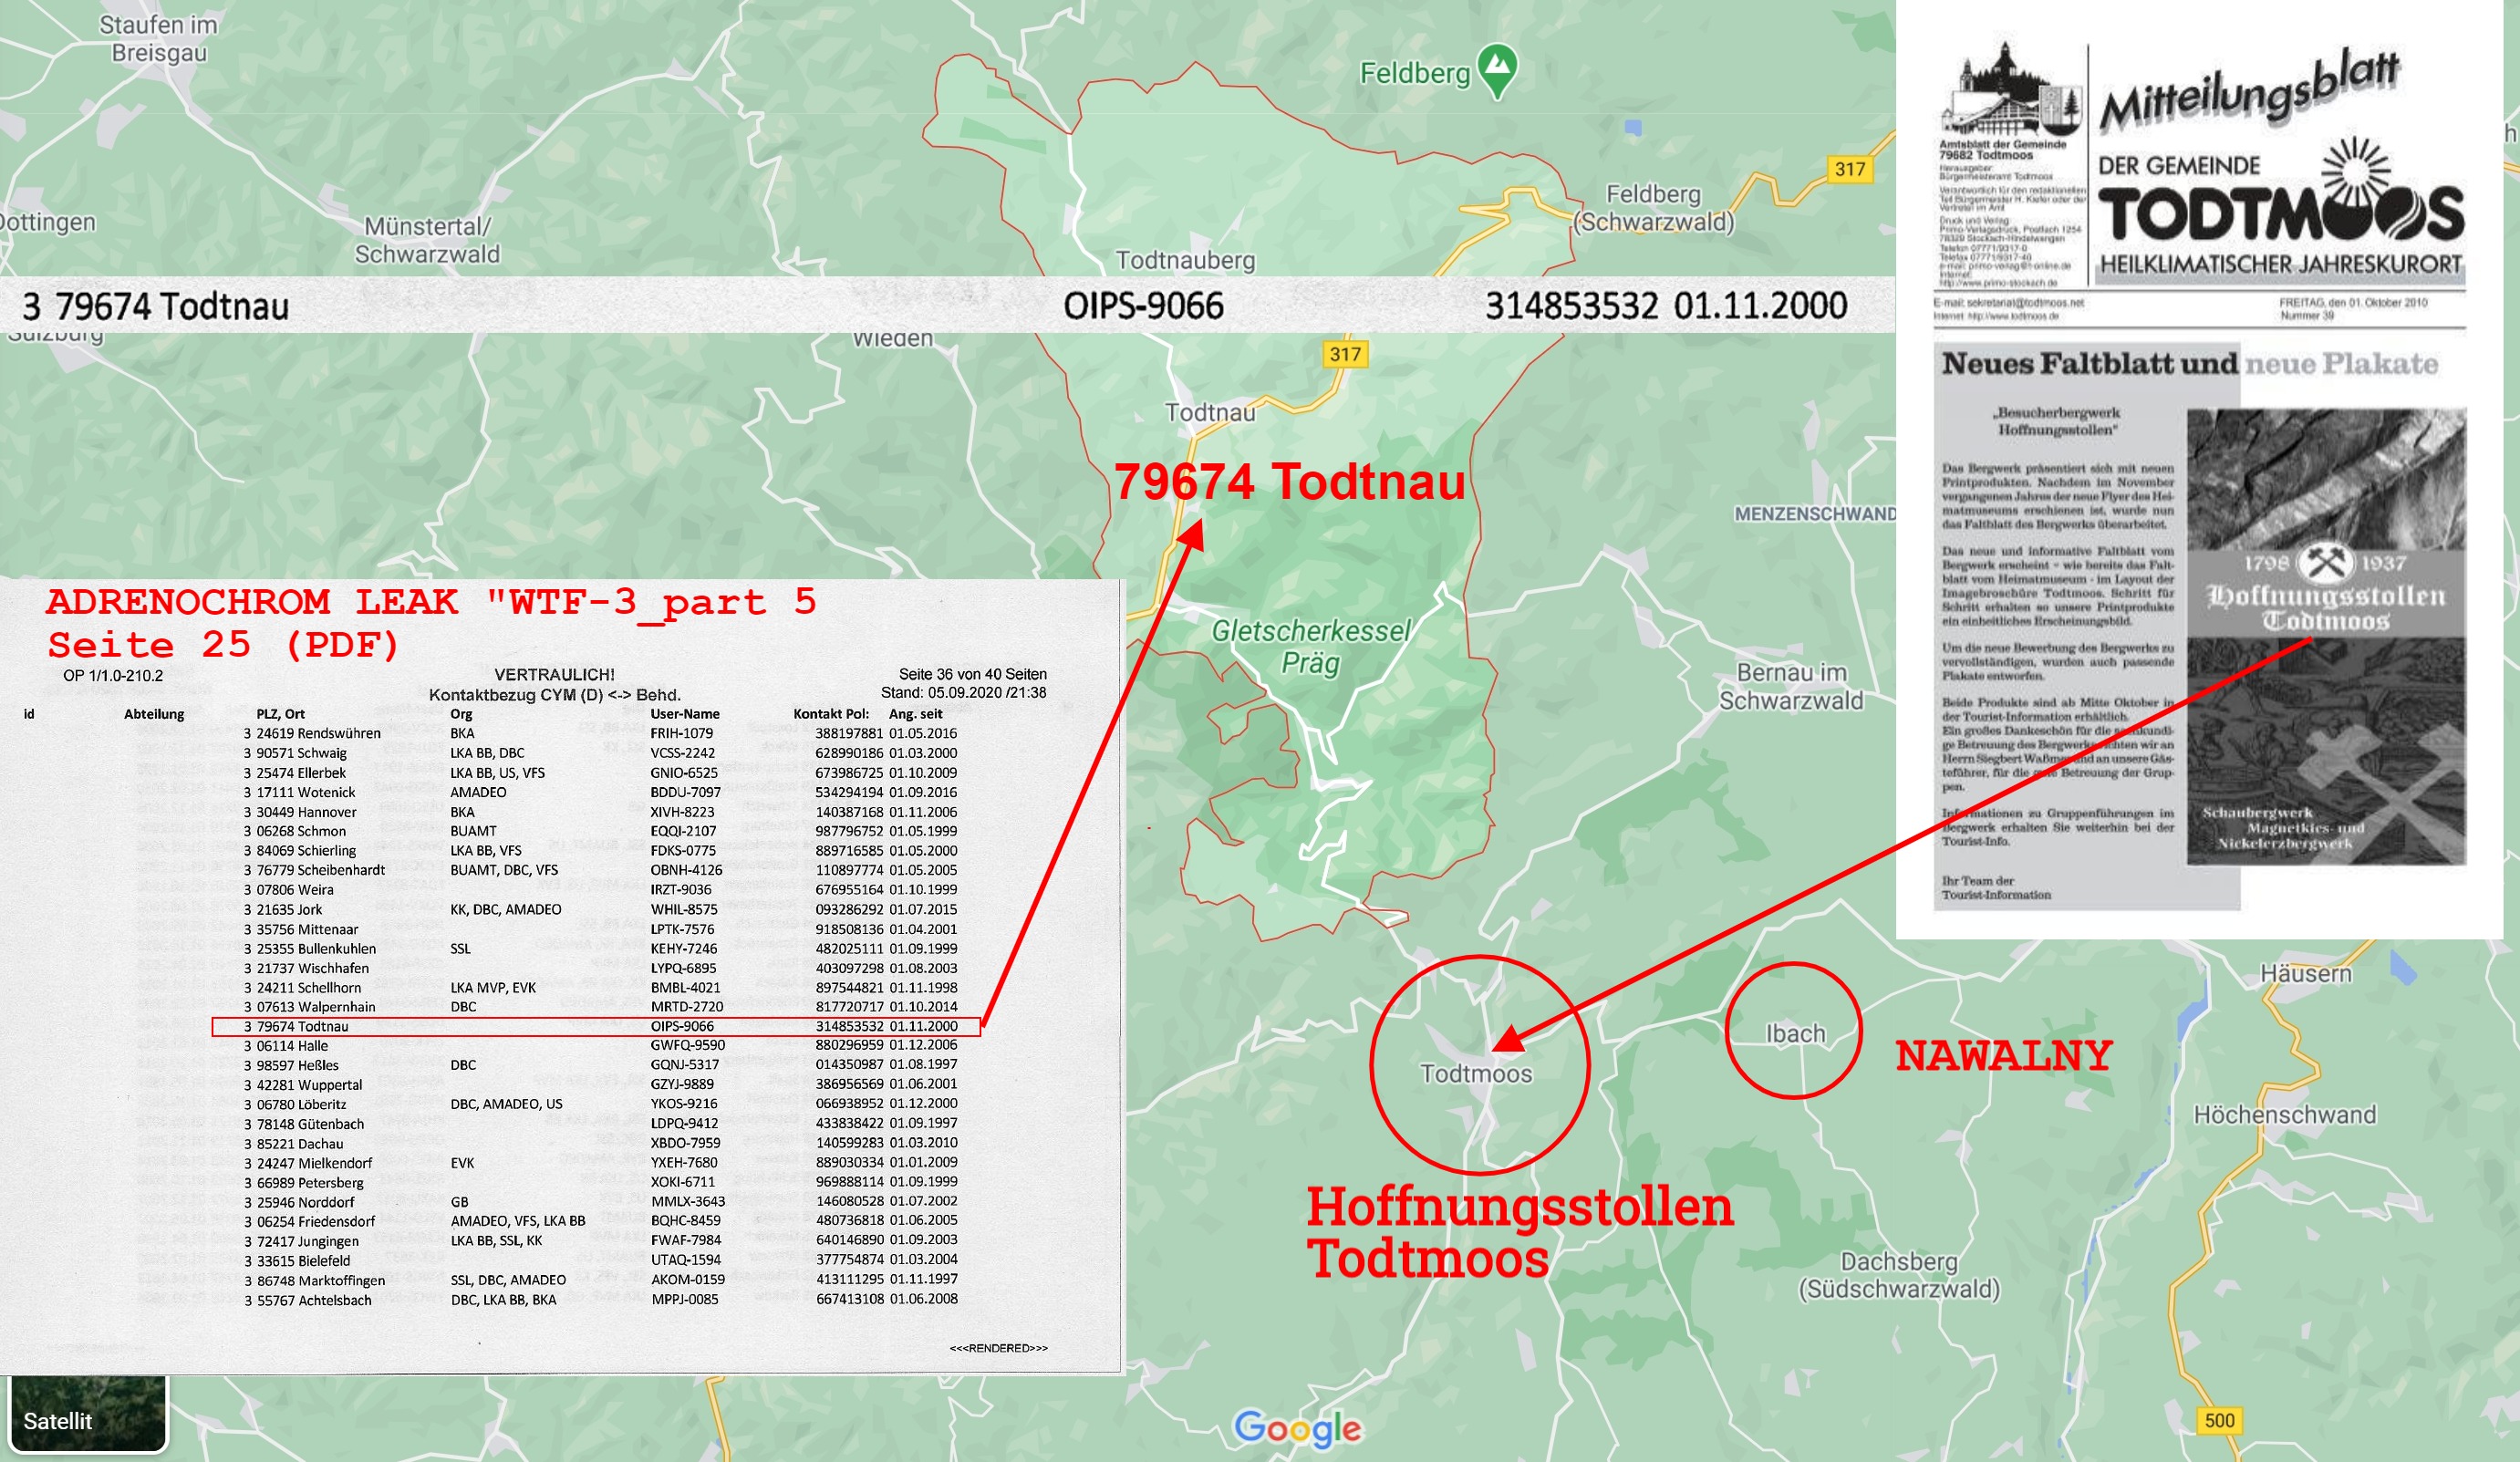Click the Org column header
The height and width of the screenshot is (1462, 2520).
461,714
